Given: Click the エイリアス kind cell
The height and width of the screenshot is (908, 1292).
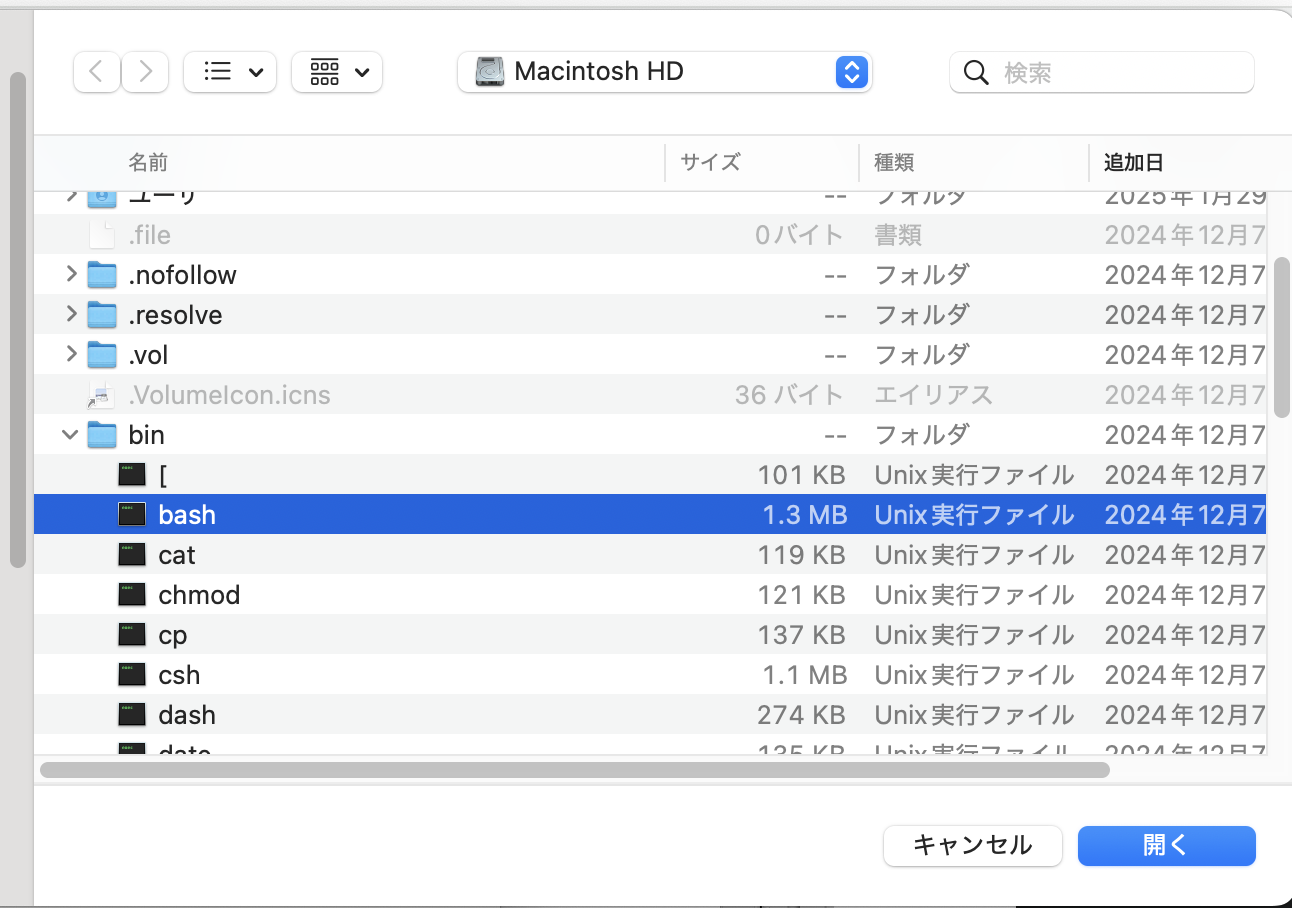Looking at the screenshot, I should pos(934,395).
